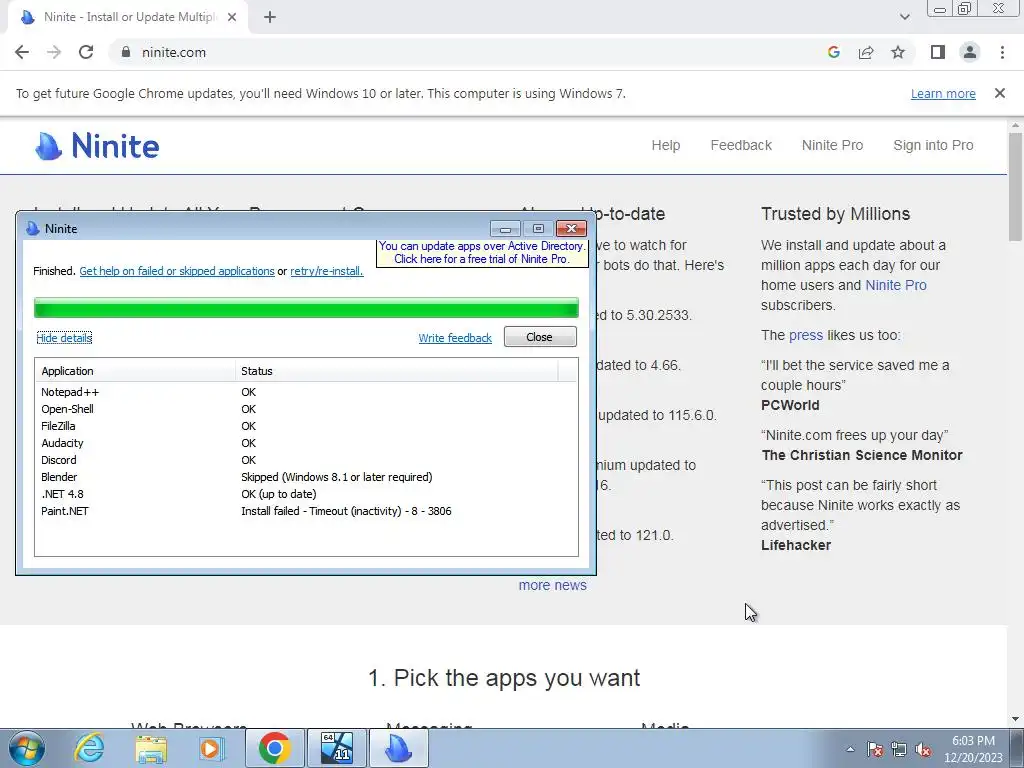Viewport: 1024px width, 768px height.
Task: Click the Install failed Timeout status text
Action: (346, 511)
